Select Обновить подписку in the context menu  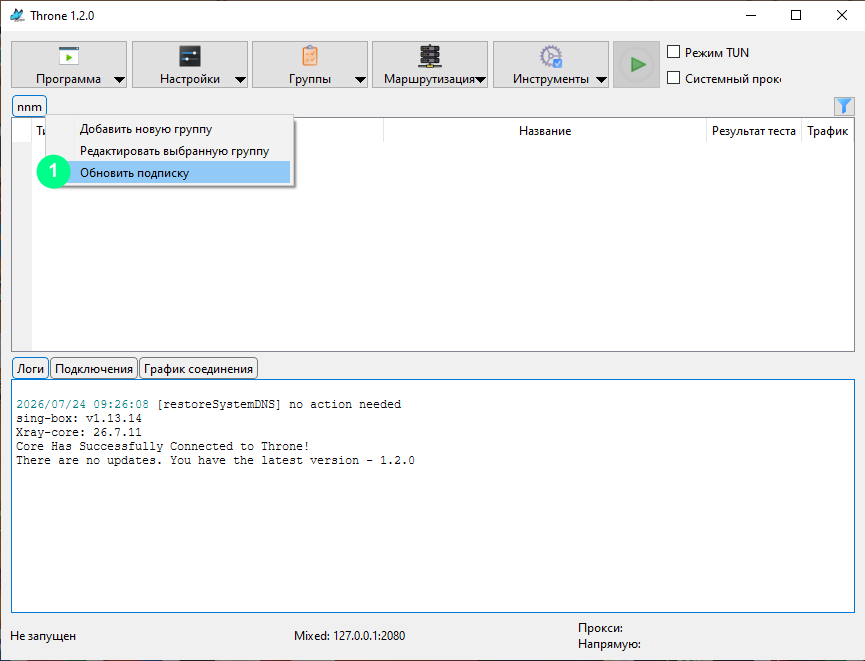(169, 173)
